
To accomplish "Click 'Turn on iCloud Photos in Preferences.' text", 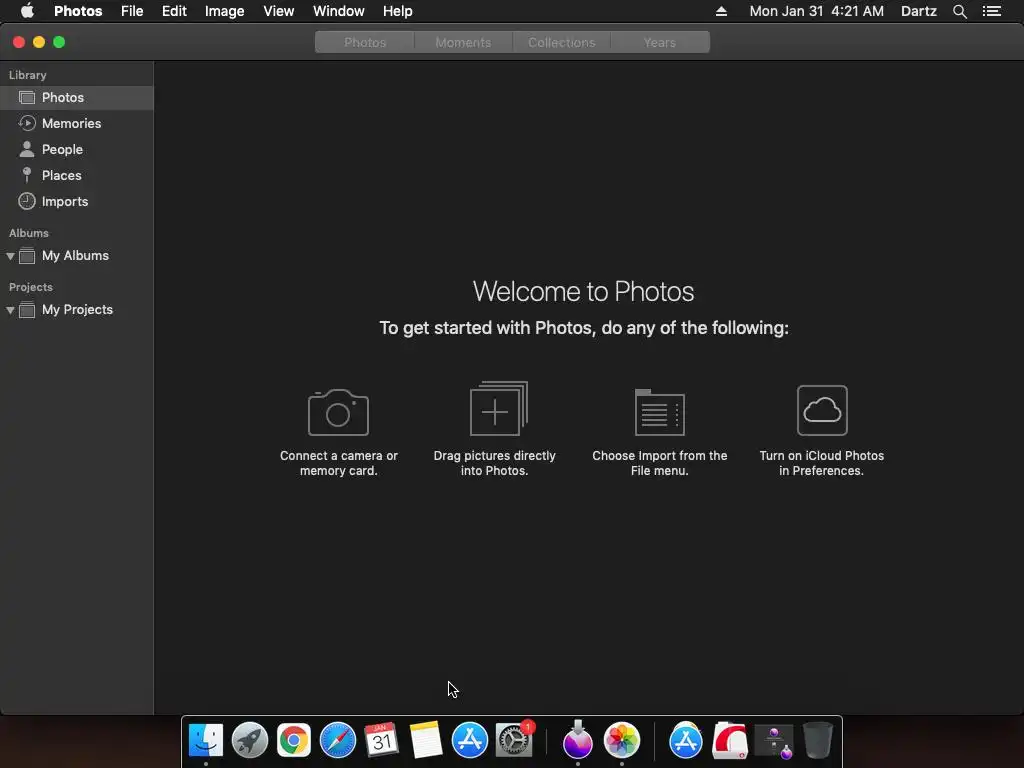I will (x=822, y=463).
